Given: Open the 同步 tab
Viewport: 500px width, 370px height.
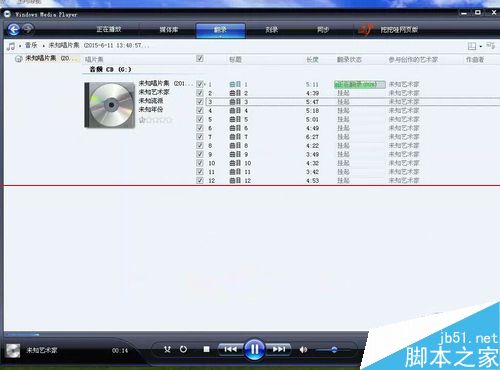Looking at the screenshot, I should coord(323,30).
